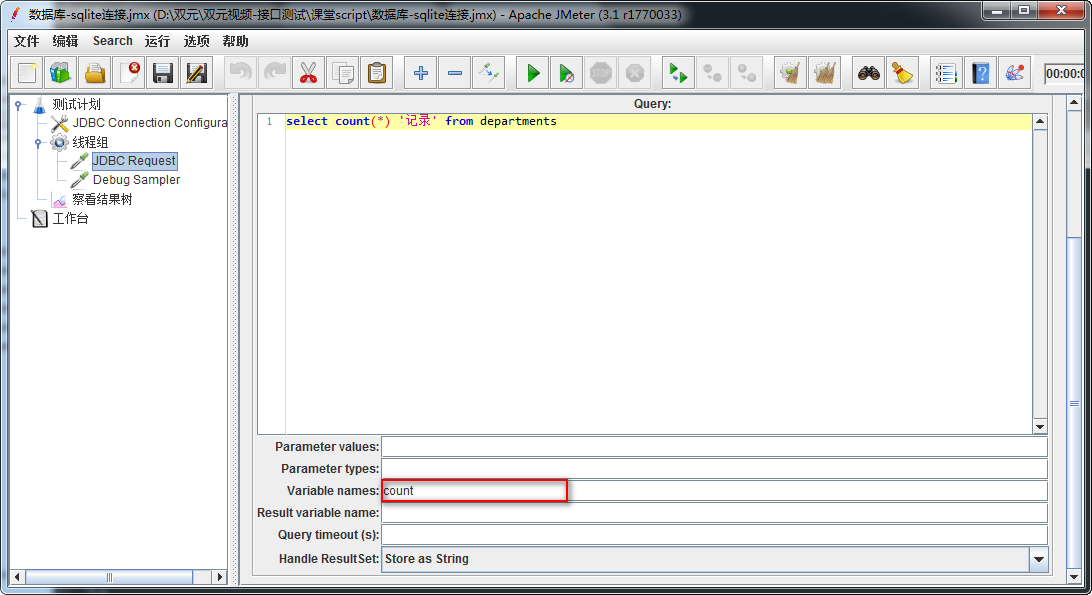Select 工作台 in the tree
1092x595 pixels.
pyautogui.click(x=70, y=219)
